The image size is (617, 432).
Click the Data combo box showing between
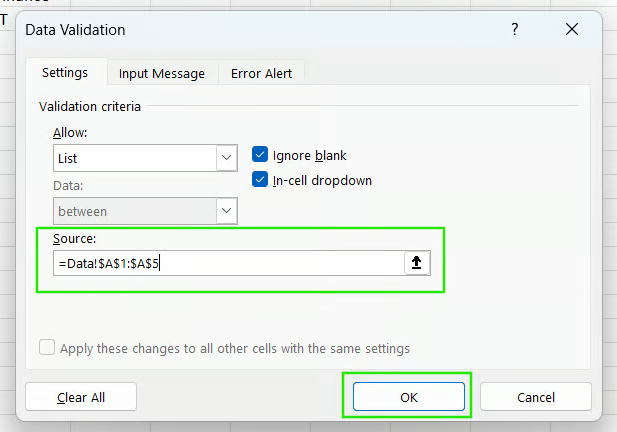tap(134, 211)
